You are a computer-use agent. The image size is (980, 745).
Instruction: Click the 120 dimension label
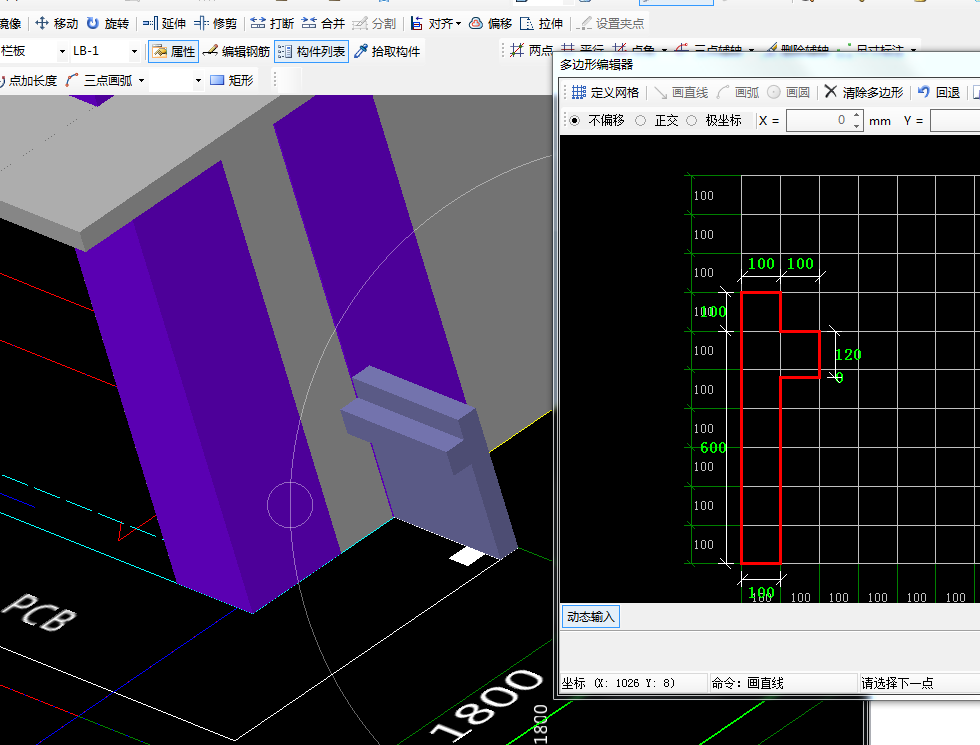click(x=848, y=355)
